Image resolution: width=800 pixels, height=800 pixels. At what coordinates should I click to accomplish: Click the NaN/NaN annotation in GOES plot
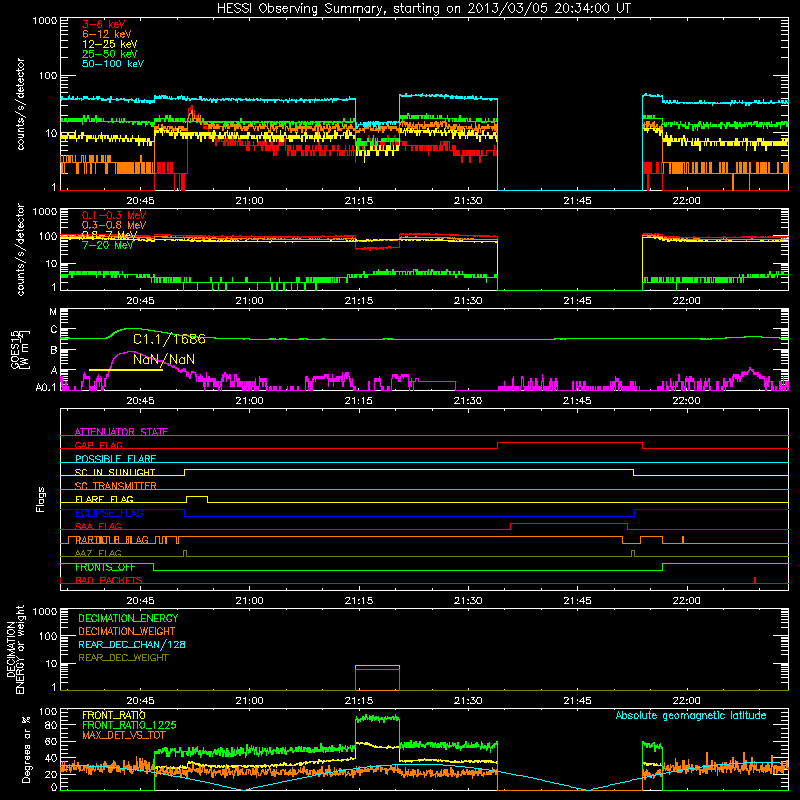tap(164, 360)
